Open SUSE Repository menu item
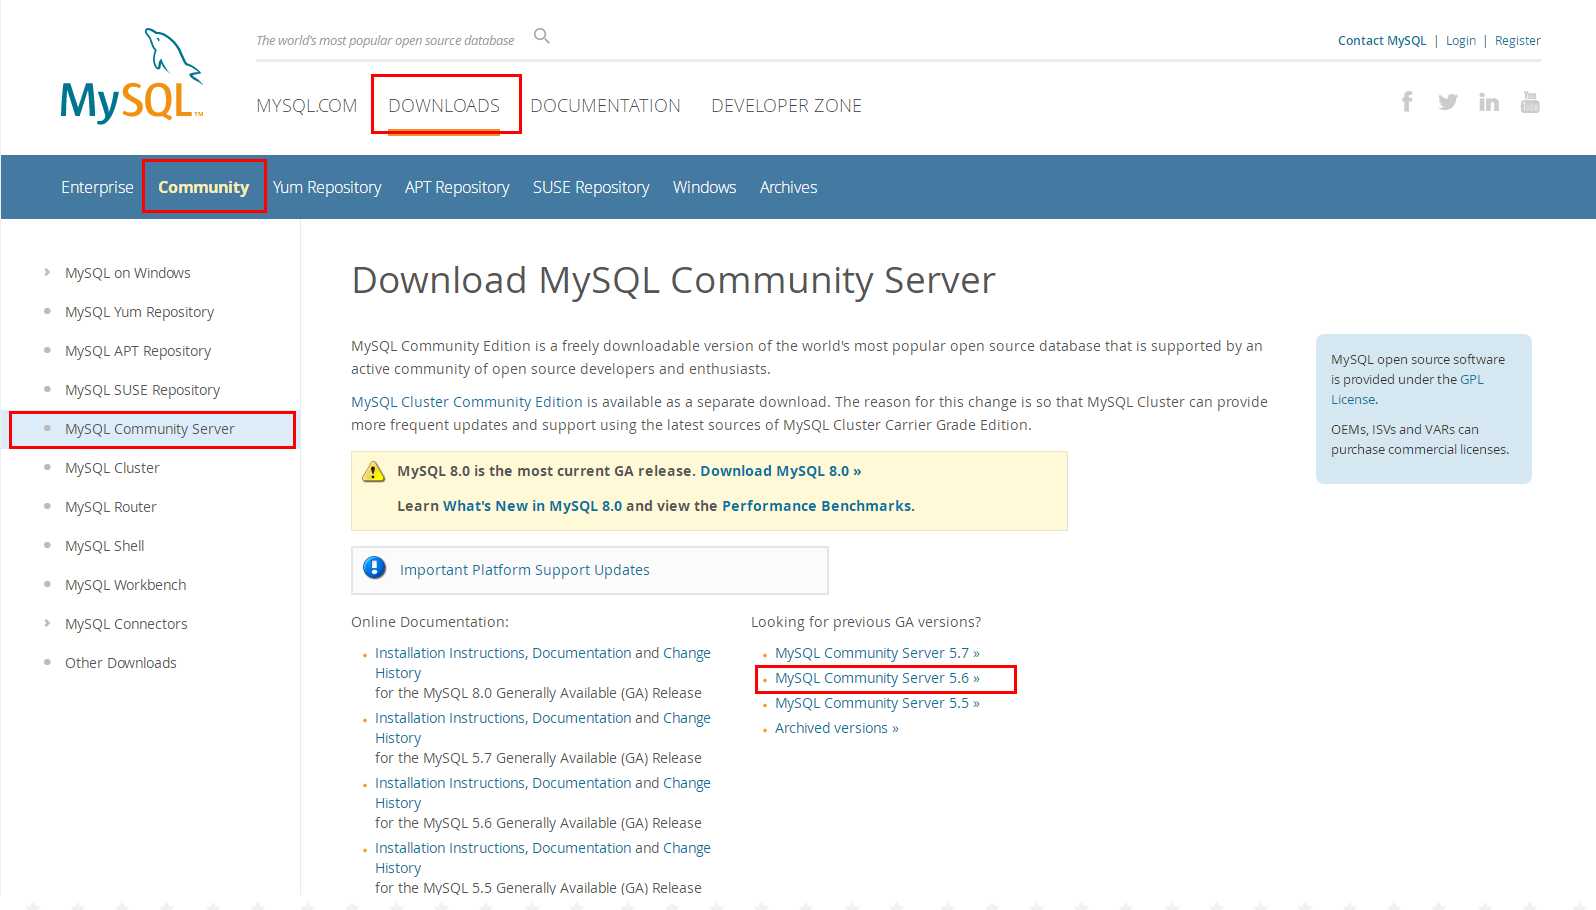1596x910 pixels. tap(591, 187)
